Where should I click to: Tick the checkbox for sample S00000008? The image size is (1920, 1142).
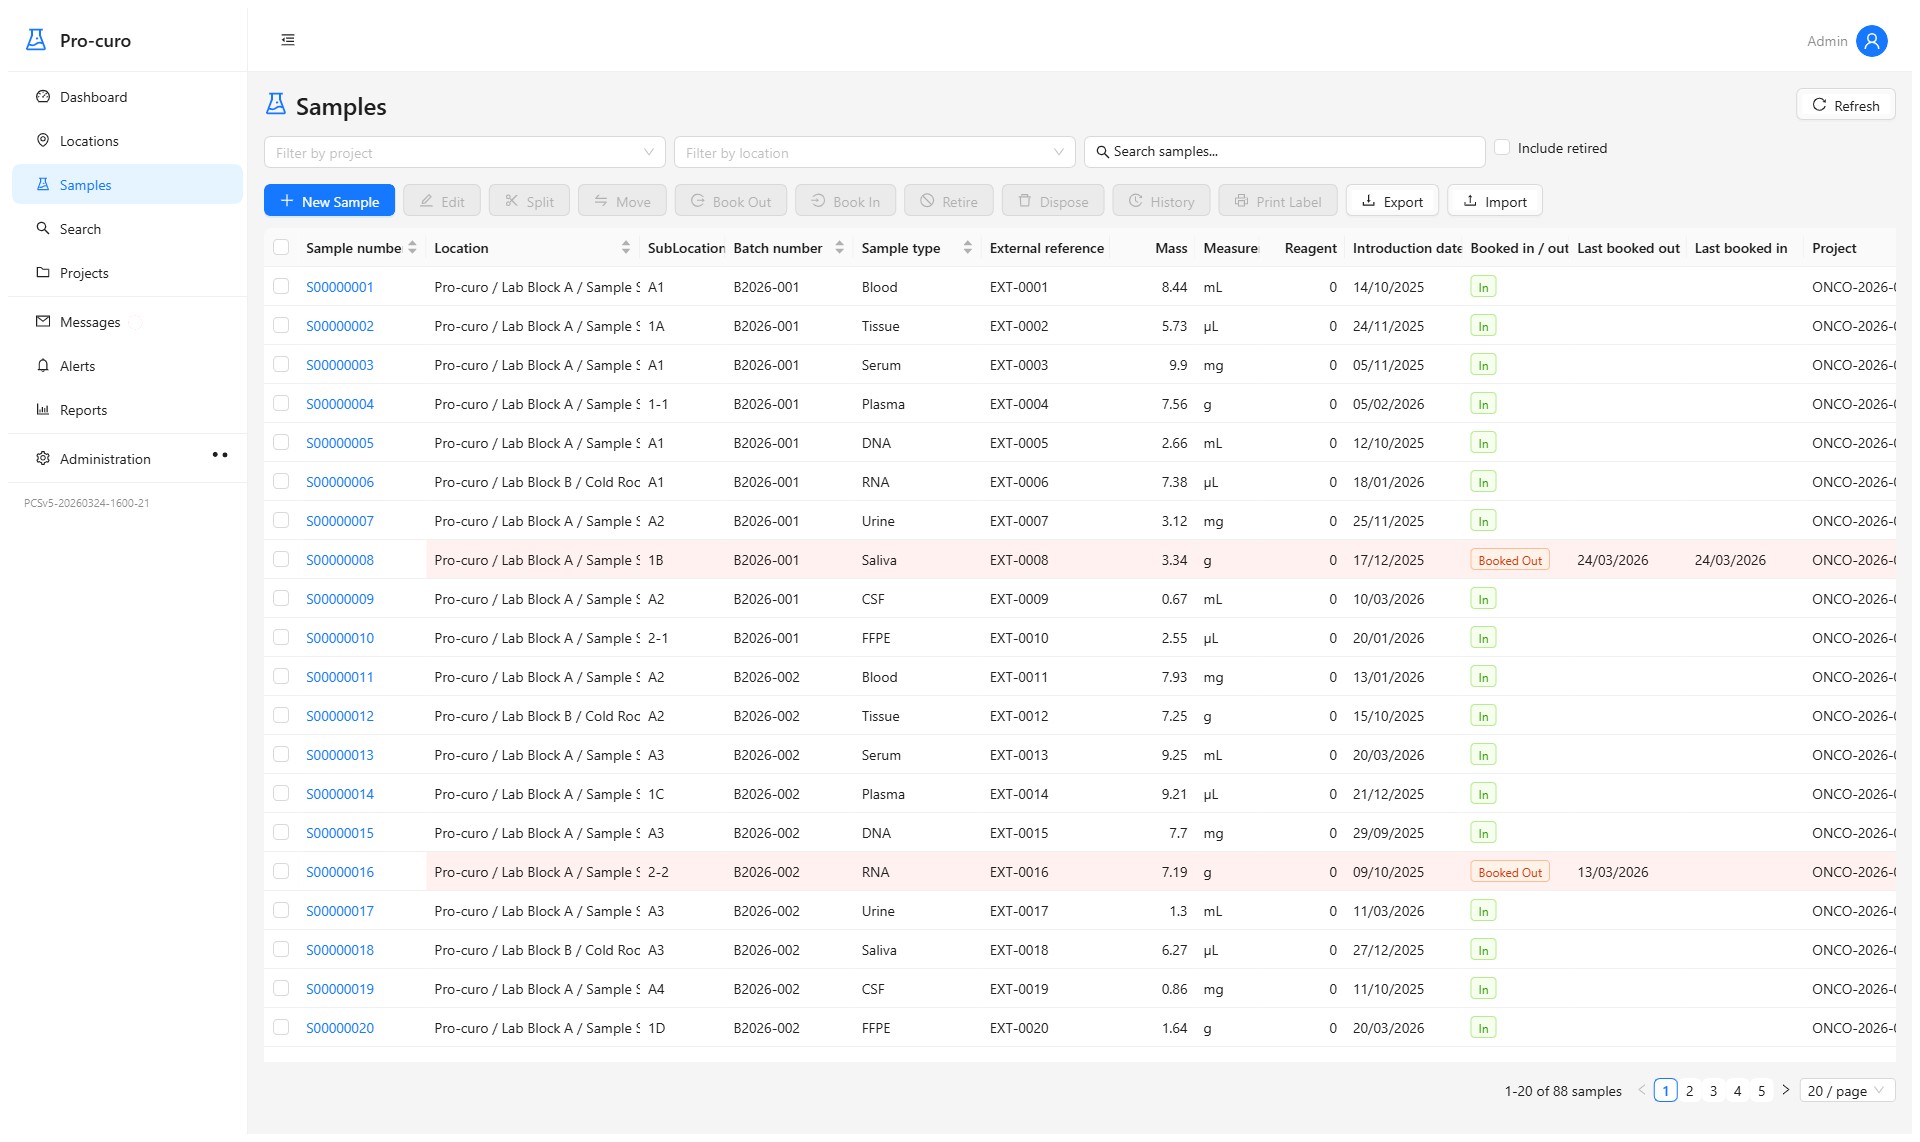pos(281,559)
